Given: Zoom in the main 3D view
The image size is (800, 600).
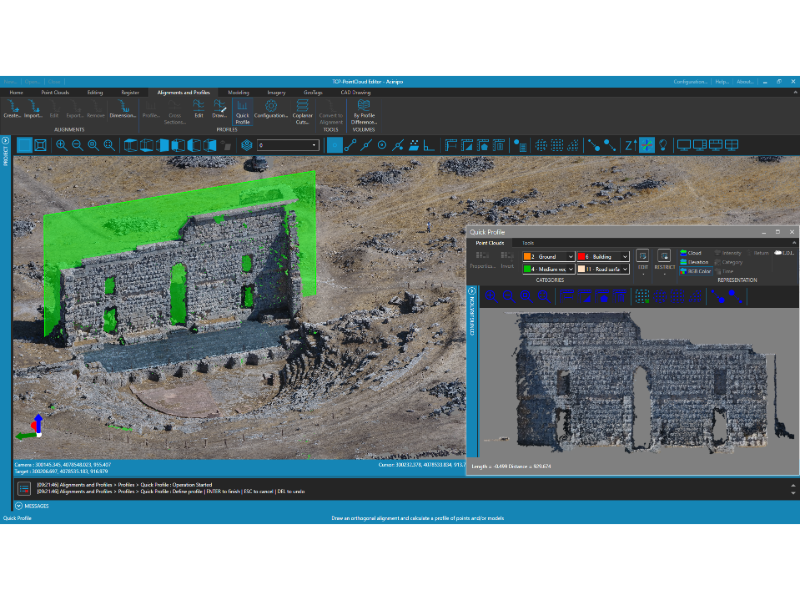Looking at the screenshot, I should point(61,145).
